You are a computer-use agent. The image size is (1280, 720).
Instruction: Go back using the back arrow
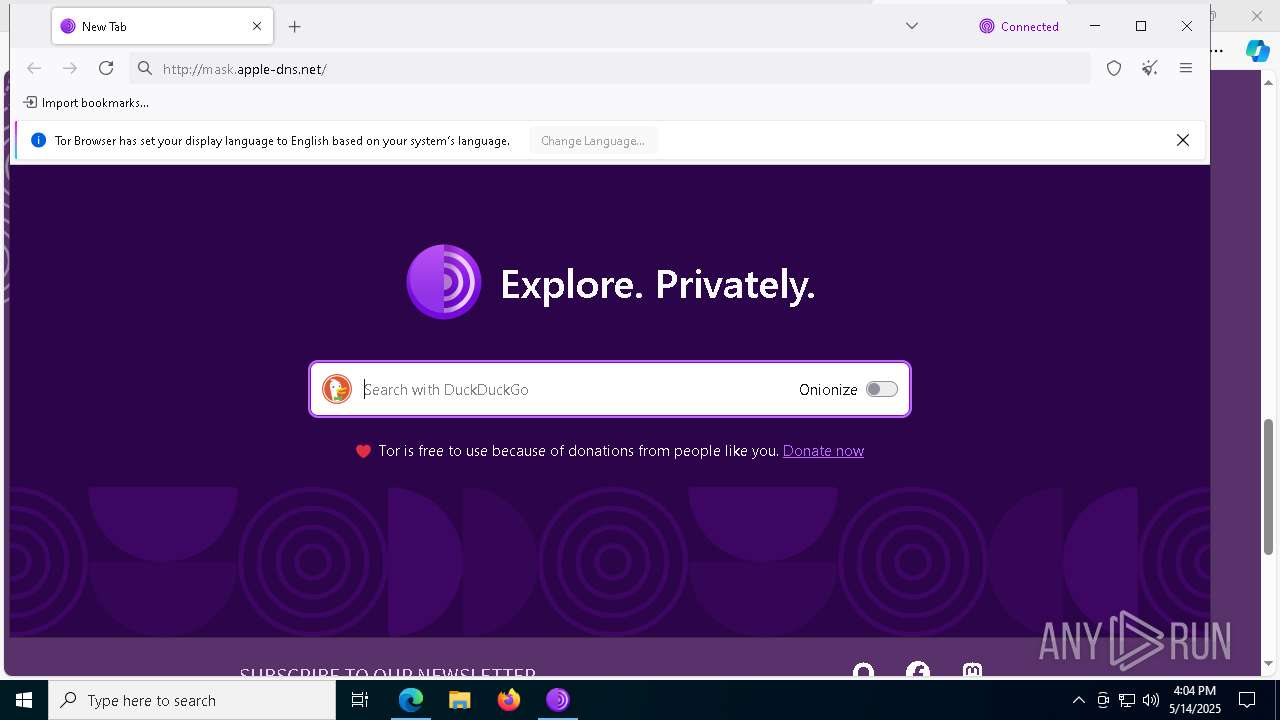(x=34, y=68)
